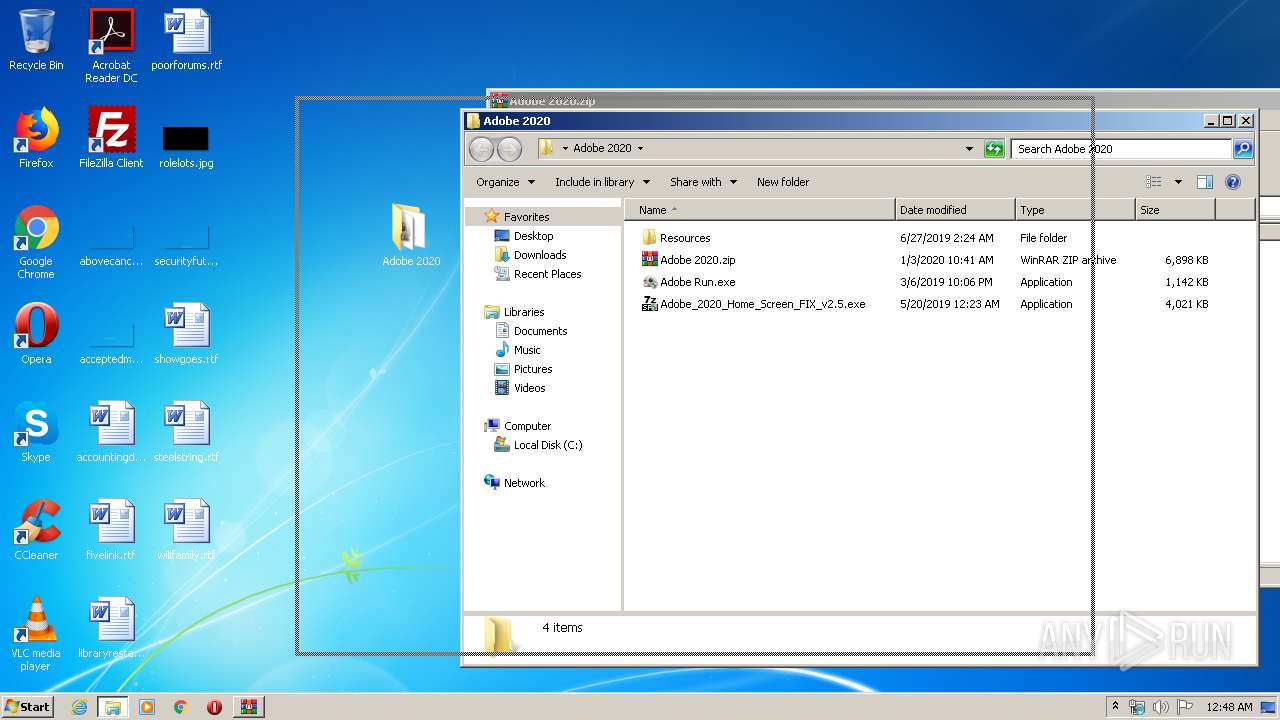Select Adobe_2020_Home_Screen_FIX_v2.5.exe file
This screenshot has height=720, width=1280.
[762, 304]
